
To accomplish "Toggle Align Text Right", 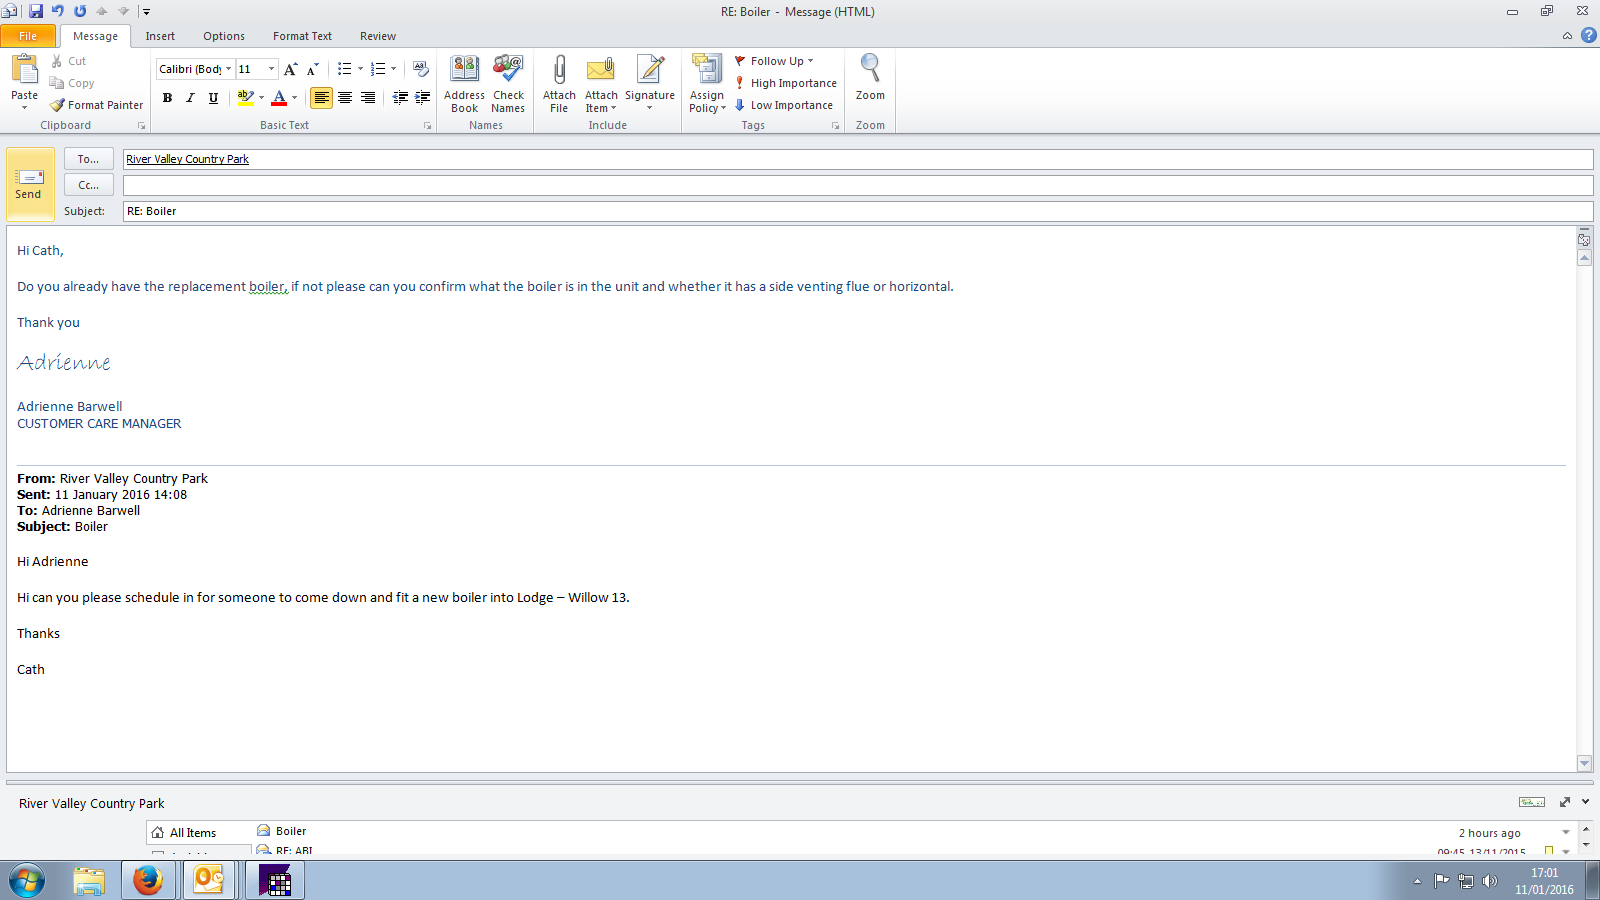I will point(368,98).
